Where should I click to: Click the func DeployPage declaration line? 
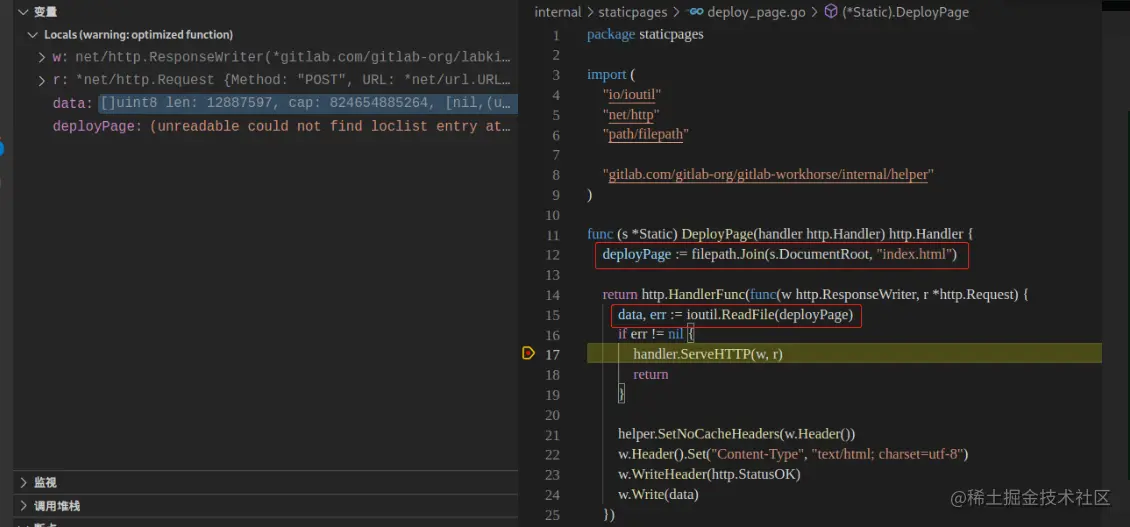[x=780, y=234]
